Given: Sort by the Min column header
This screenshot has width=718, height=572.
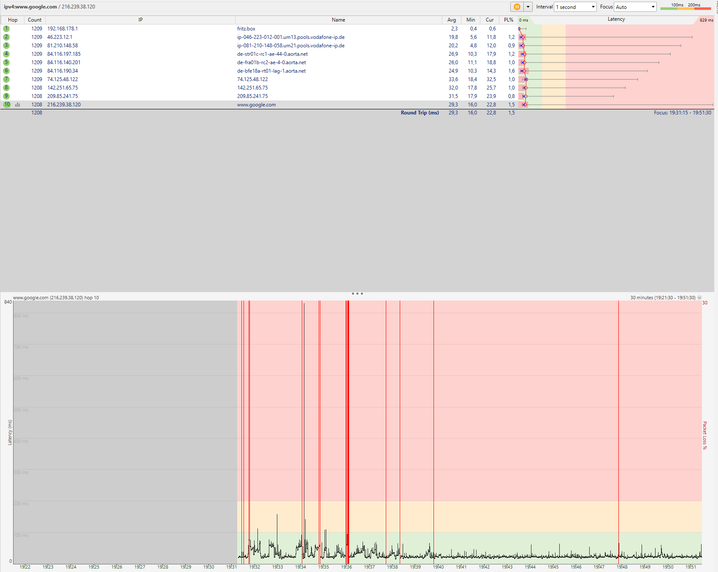Looking at the screenshot, I should (470, 20).
